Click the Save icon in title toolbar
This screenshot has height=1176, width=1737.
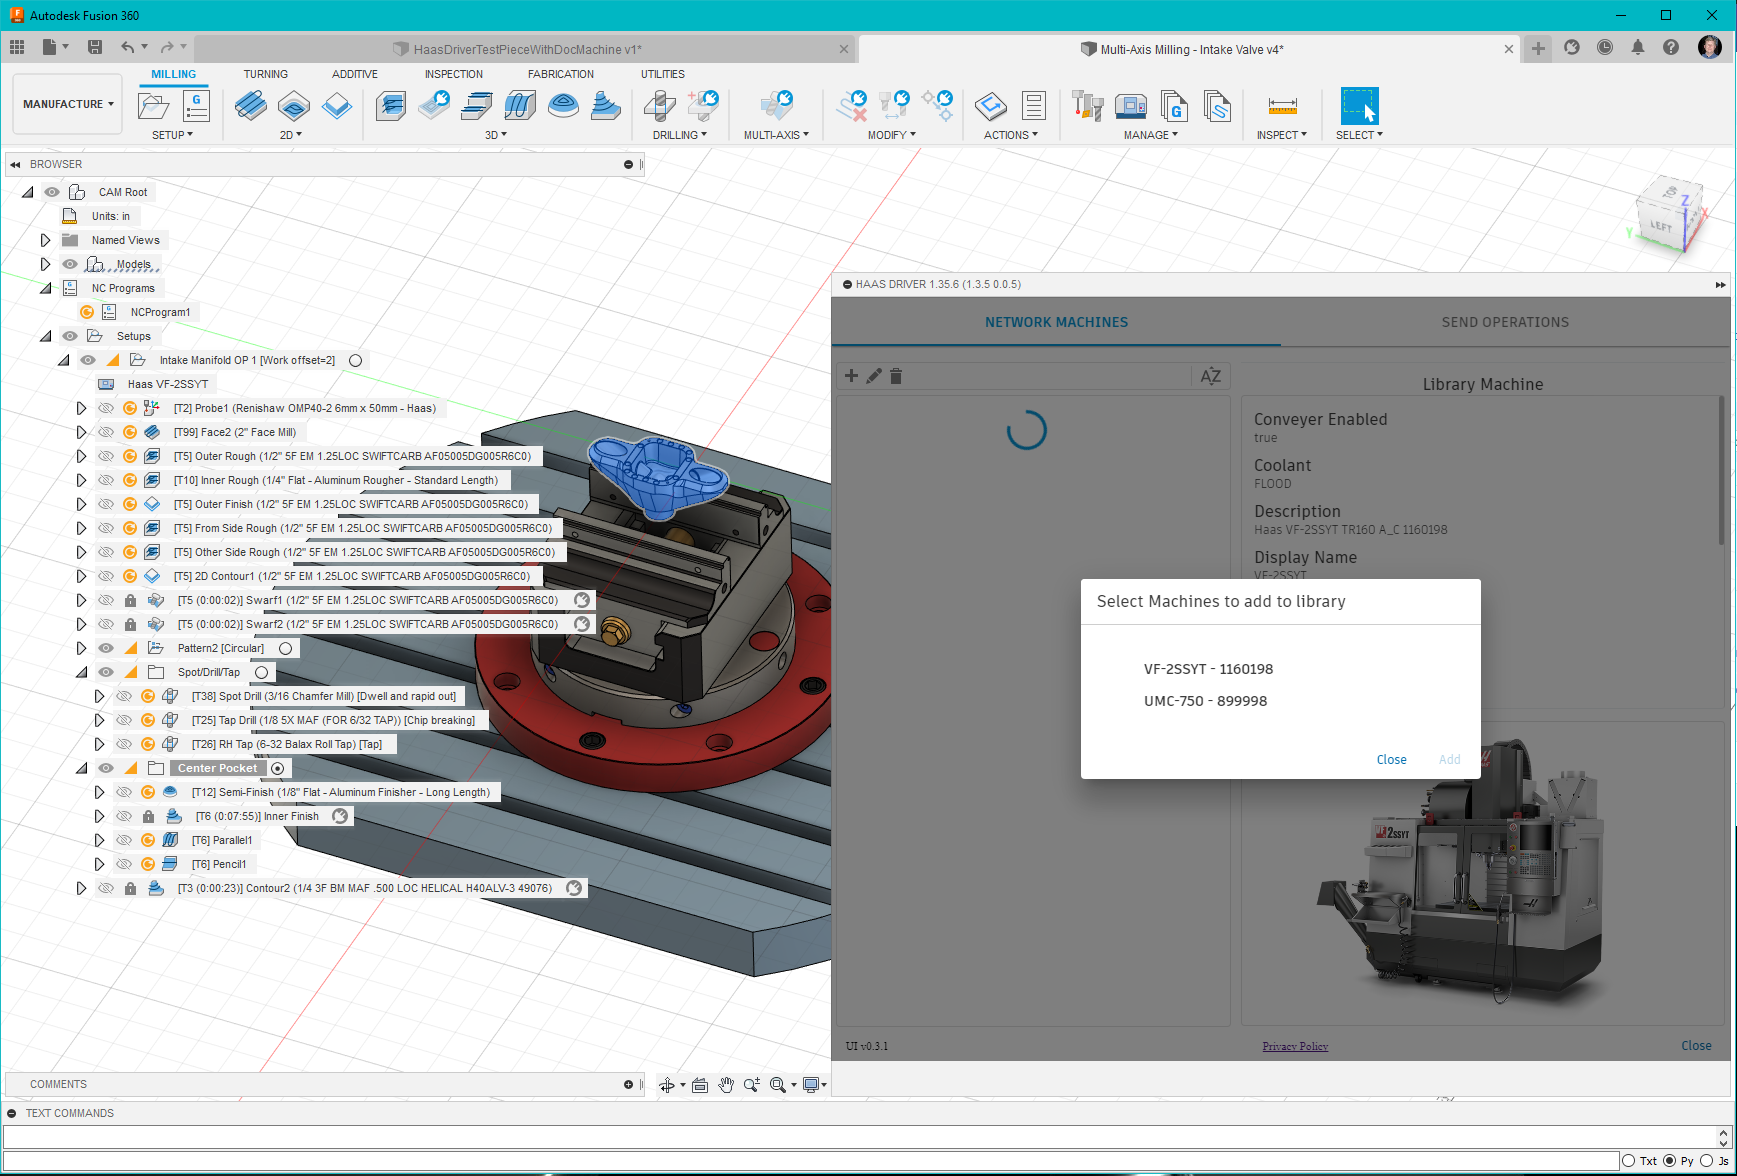(95, 47)
